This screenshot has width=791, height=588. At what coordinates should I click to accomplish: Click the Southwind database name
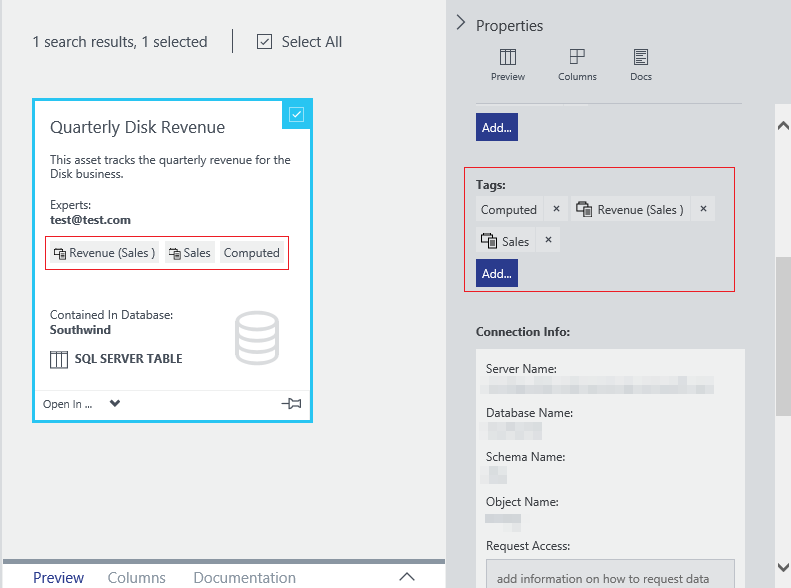[80, 330]
